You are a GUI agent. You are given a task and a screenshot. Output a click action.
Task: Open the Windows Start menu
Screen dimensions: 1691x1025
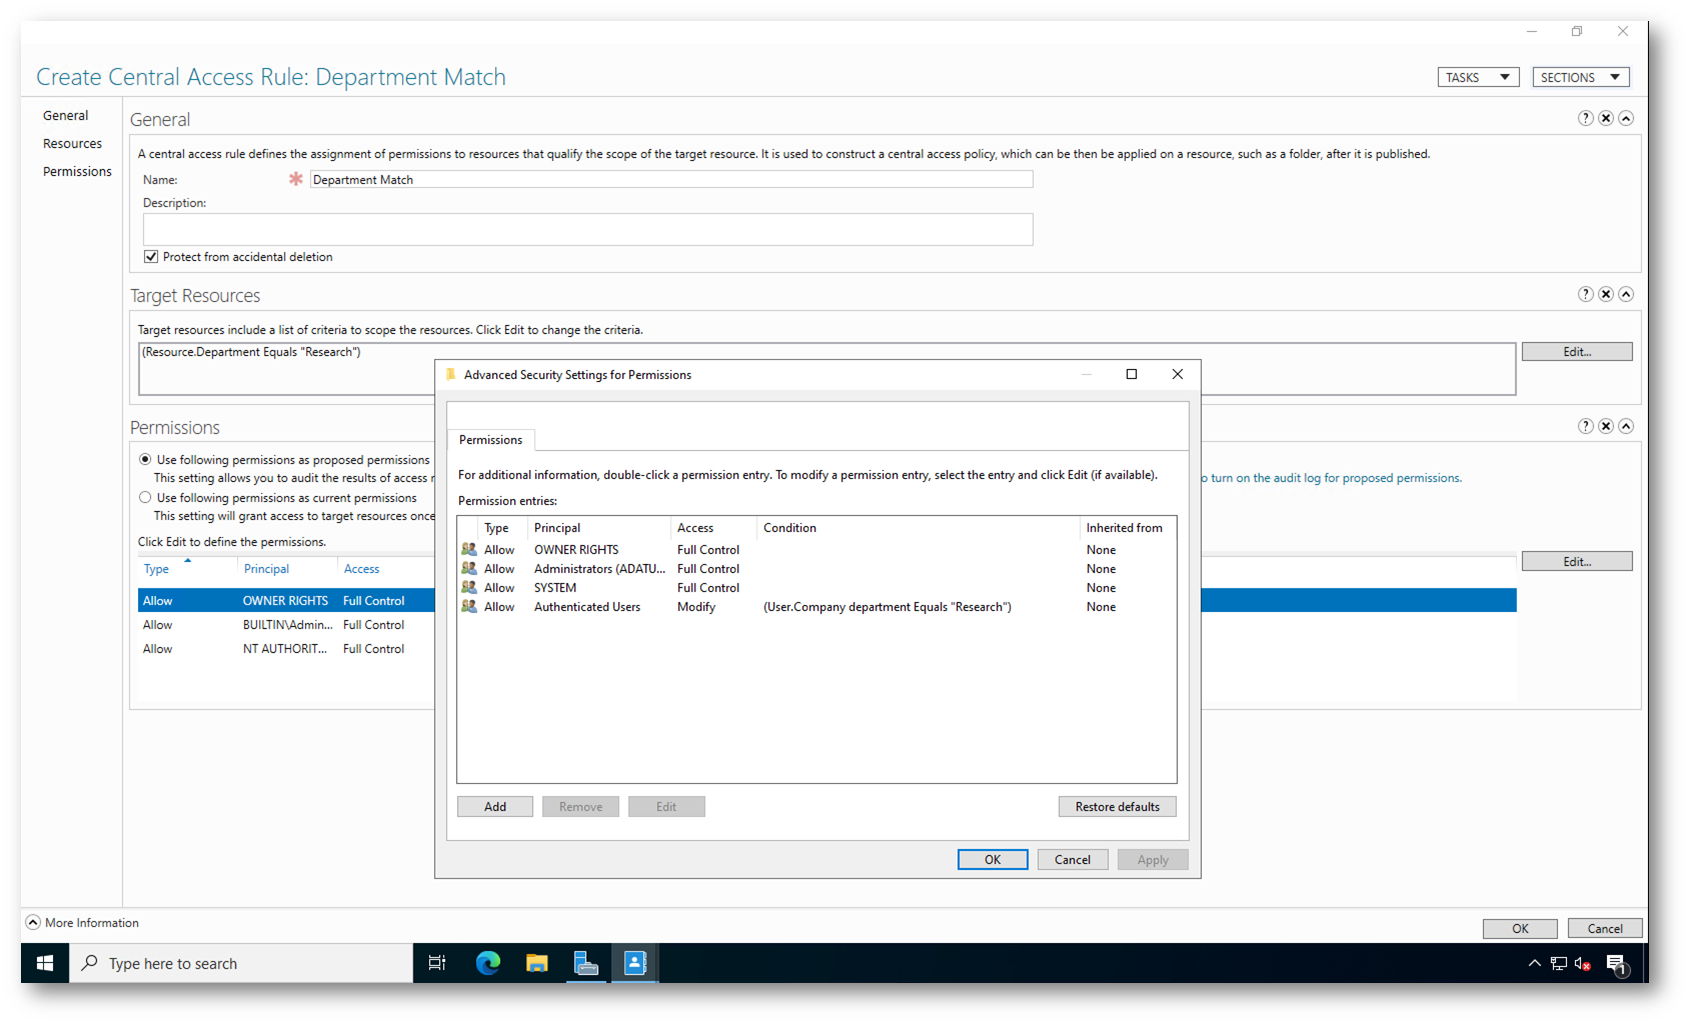point(45,963)
